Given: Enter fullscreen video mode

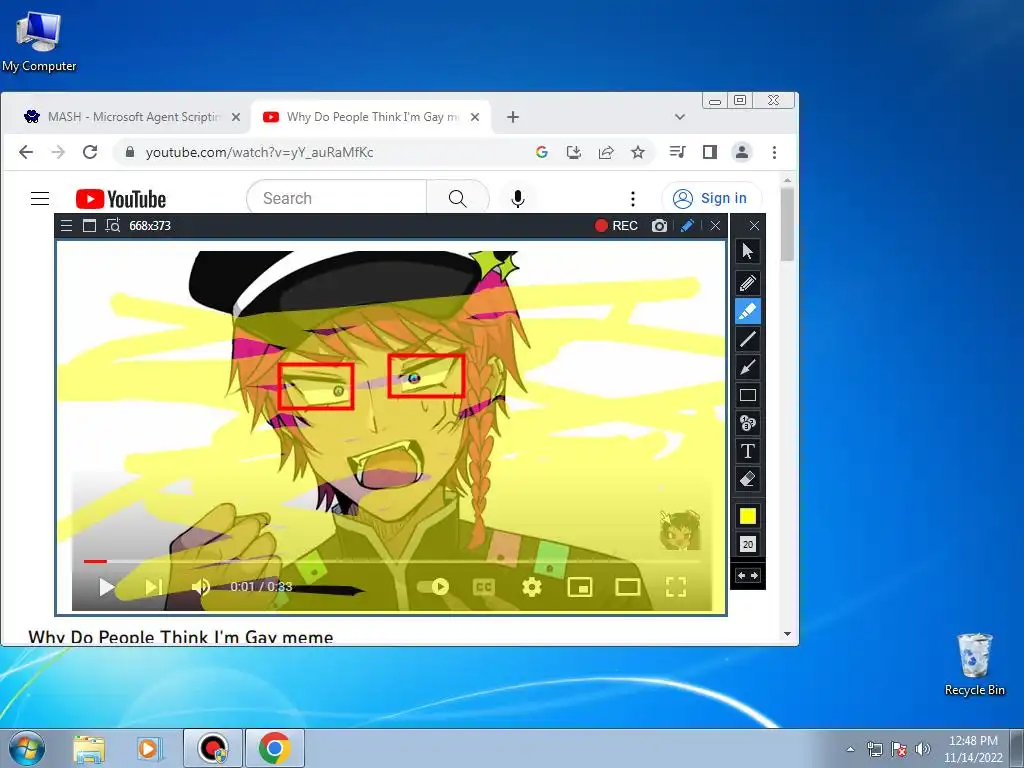Looking at the screenshot, I should pyautogui.click(x=676, y=587).
